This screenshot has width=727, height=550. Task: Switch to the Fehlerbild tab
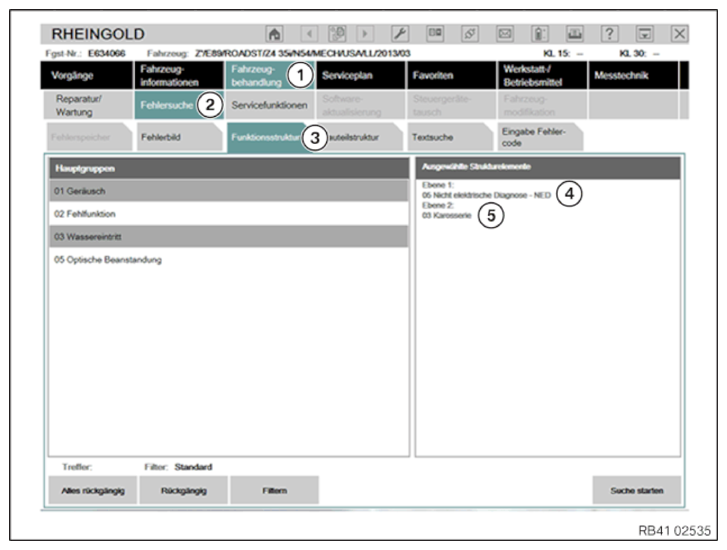(179, 137)
